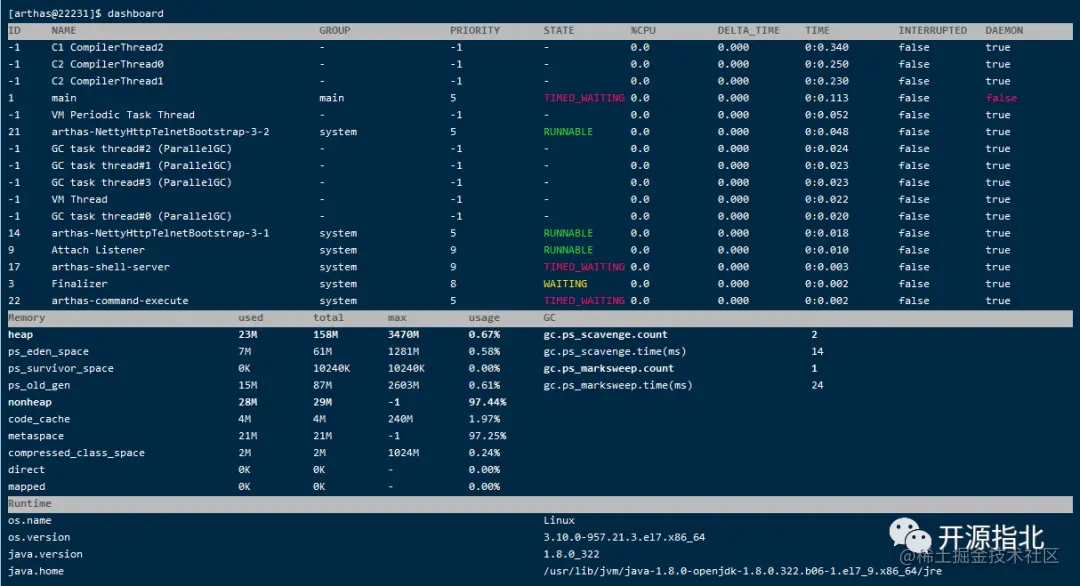Click 'gc.ps_marksweep.time(ms)' metric label
Screen dimensions: 1080x586
tap(617, 385)
